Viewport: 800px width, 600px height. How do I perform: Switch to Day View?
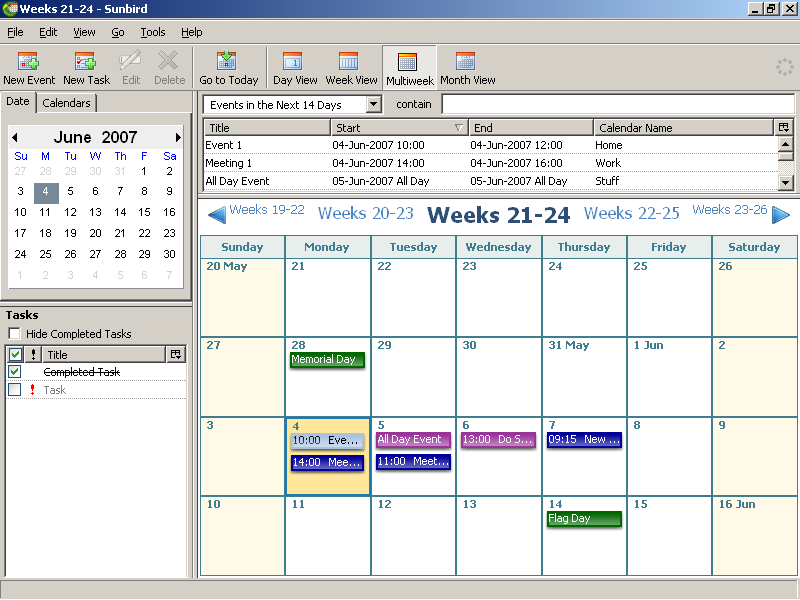(295, 67)
